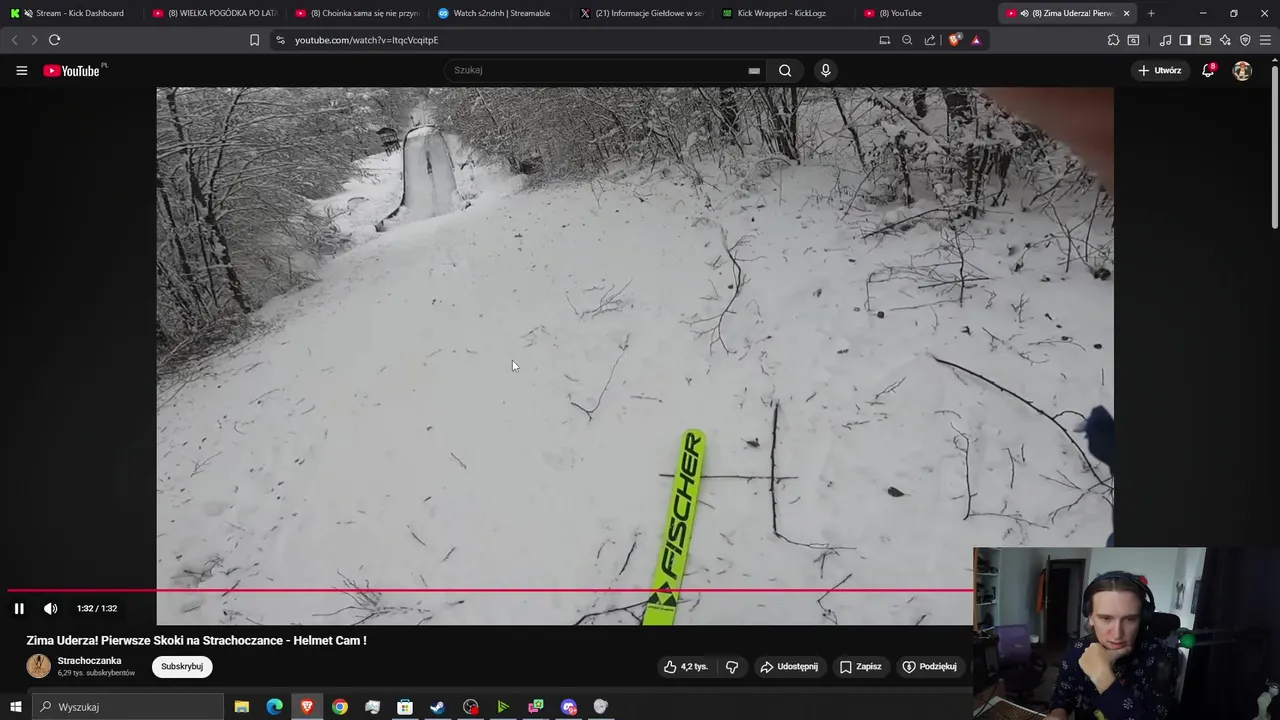Click the video title Zima Uderza text
This screenshot has height=720, width=1280.
196,640
